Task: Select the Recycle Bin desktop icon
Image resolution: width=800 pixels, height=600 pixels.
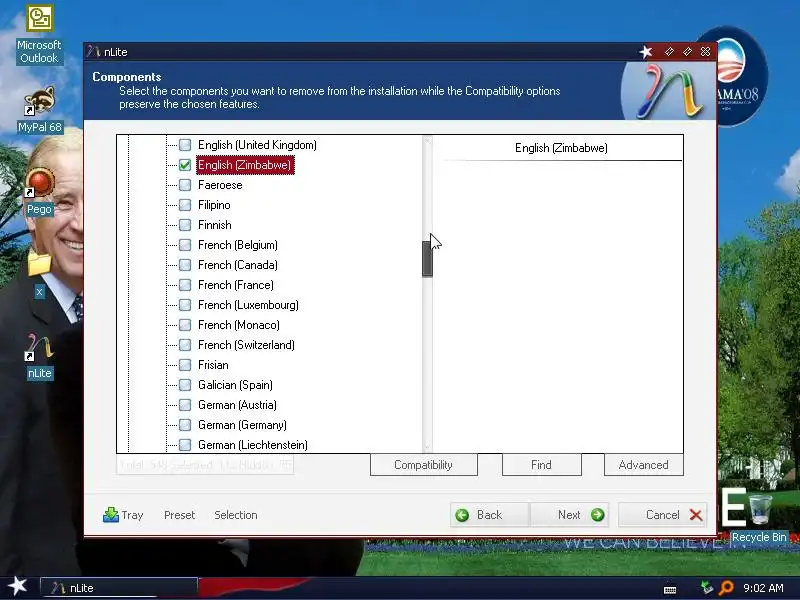Action: point(759,516)
